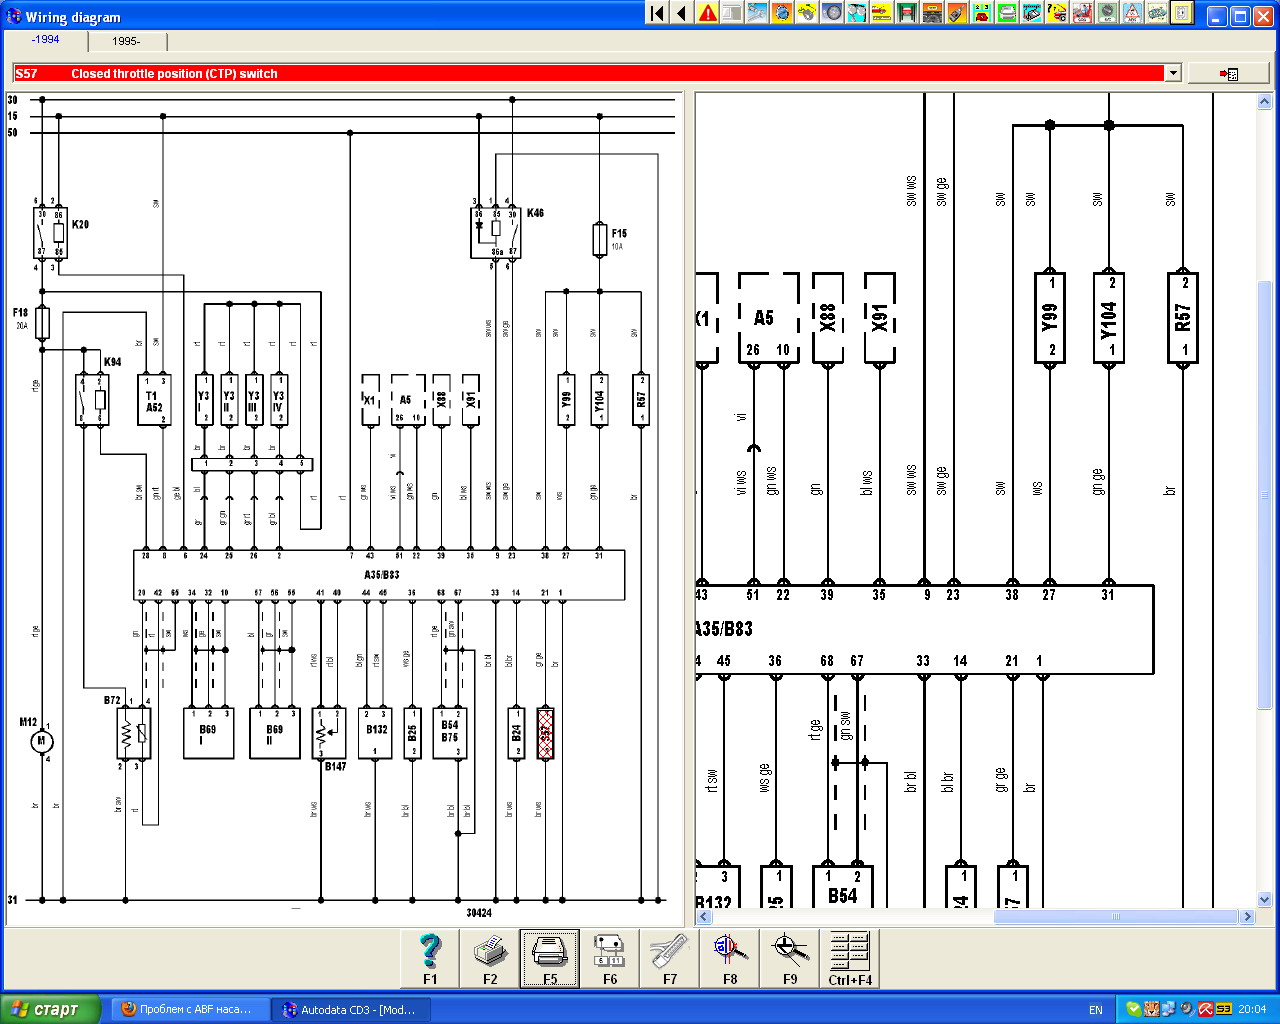Switch to the -1994 tab

point(46,40)
